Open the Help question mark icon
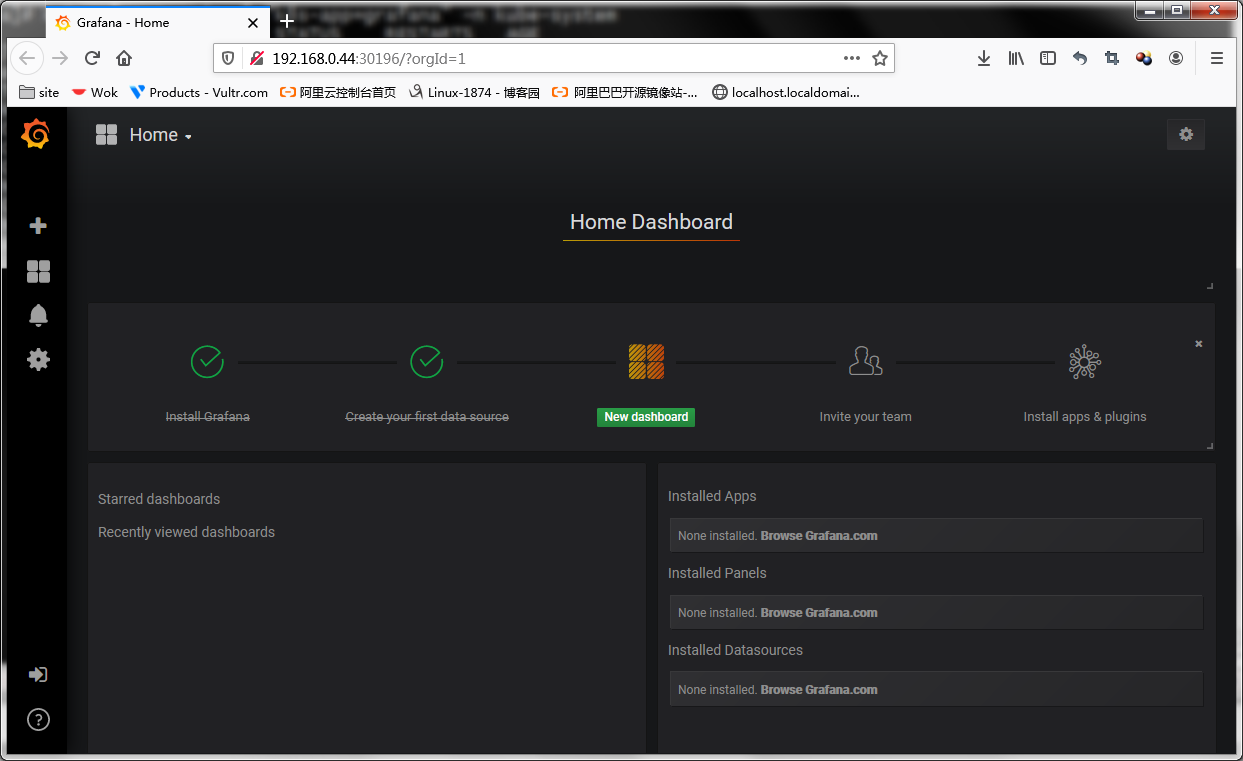 coord(38,719)
